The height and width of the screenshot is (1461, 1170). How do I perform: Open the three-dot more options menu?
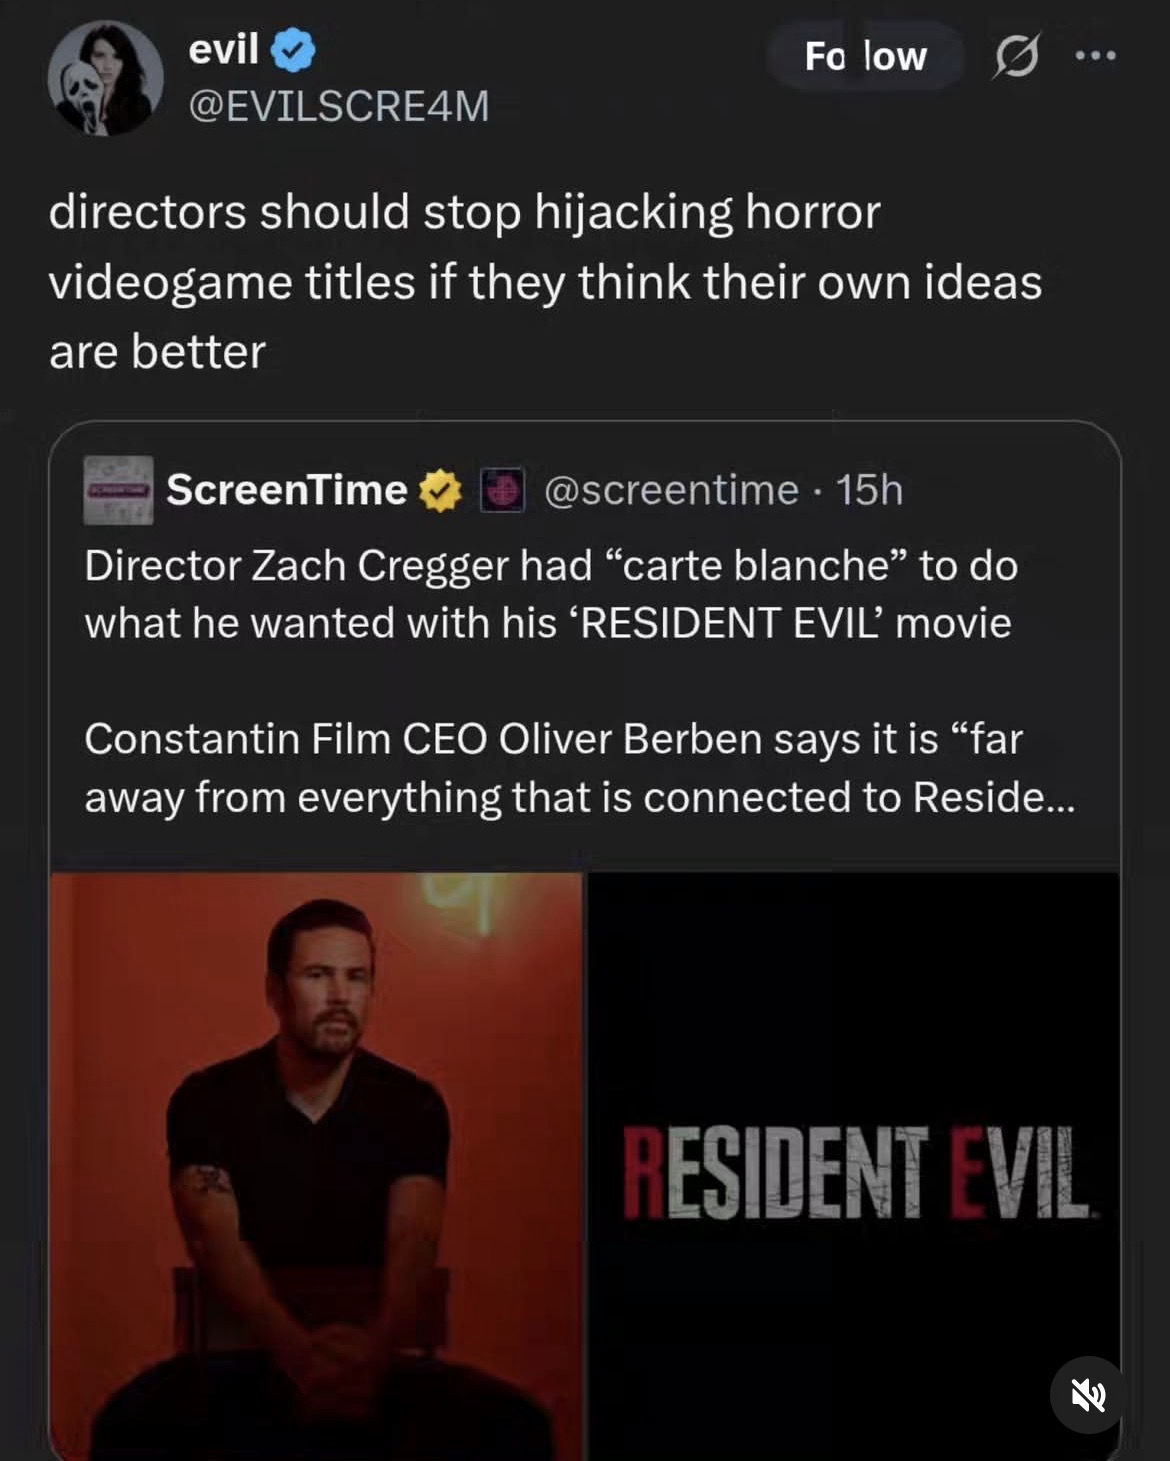coord(1096,56)
